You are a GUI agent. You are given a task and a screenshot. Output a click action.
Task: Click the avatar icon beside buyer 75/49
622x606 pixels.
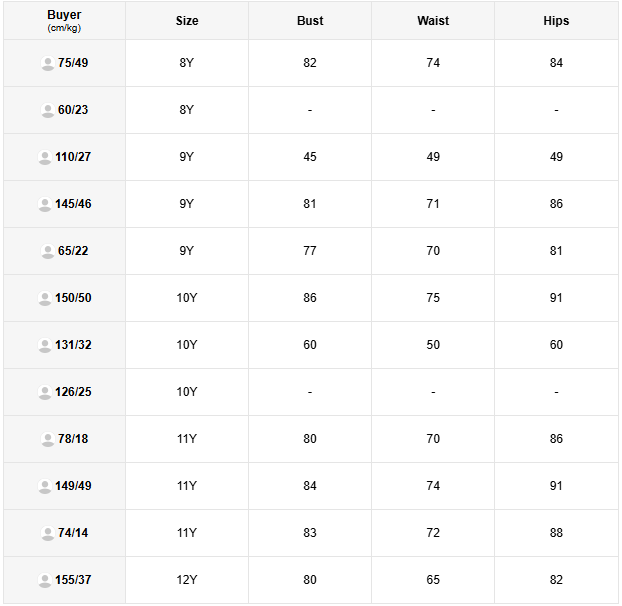tap(47, 64)
